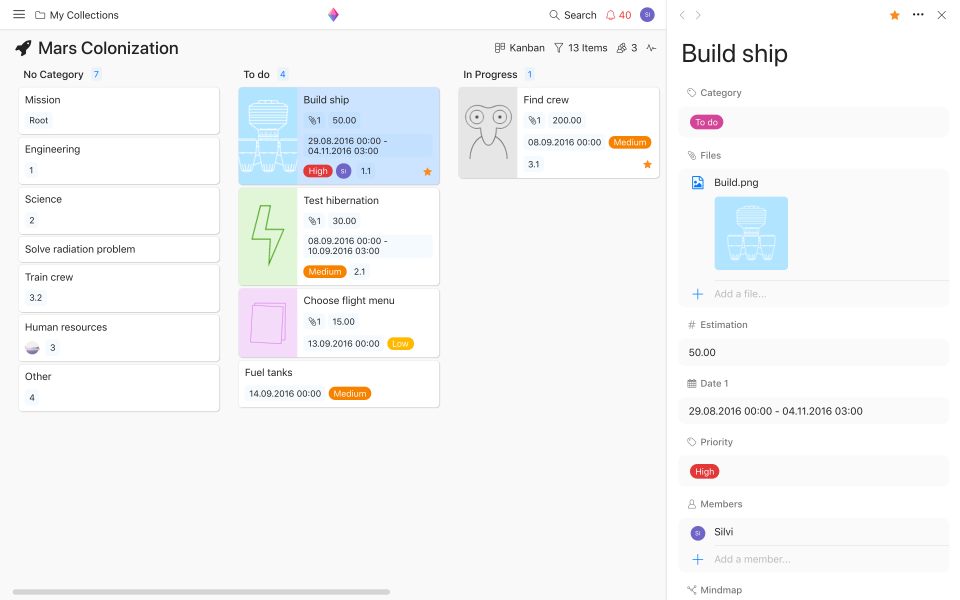This screenshot has height=600, width=960.
Task: Open the Kanban view switcher
Action: click(x=519, y=47)
